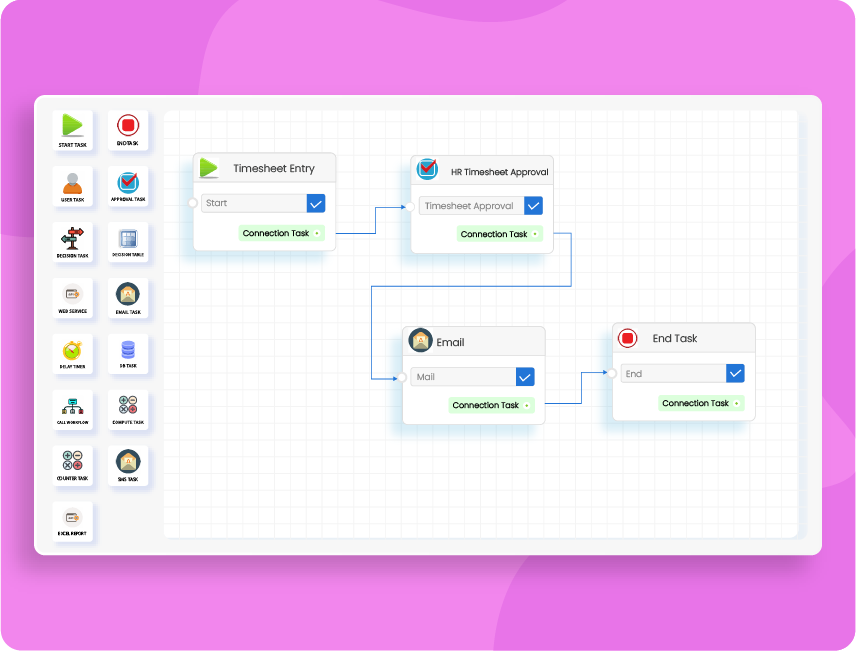Select the Web Service icon
856x651 pixels.
(x=73, y=295)
